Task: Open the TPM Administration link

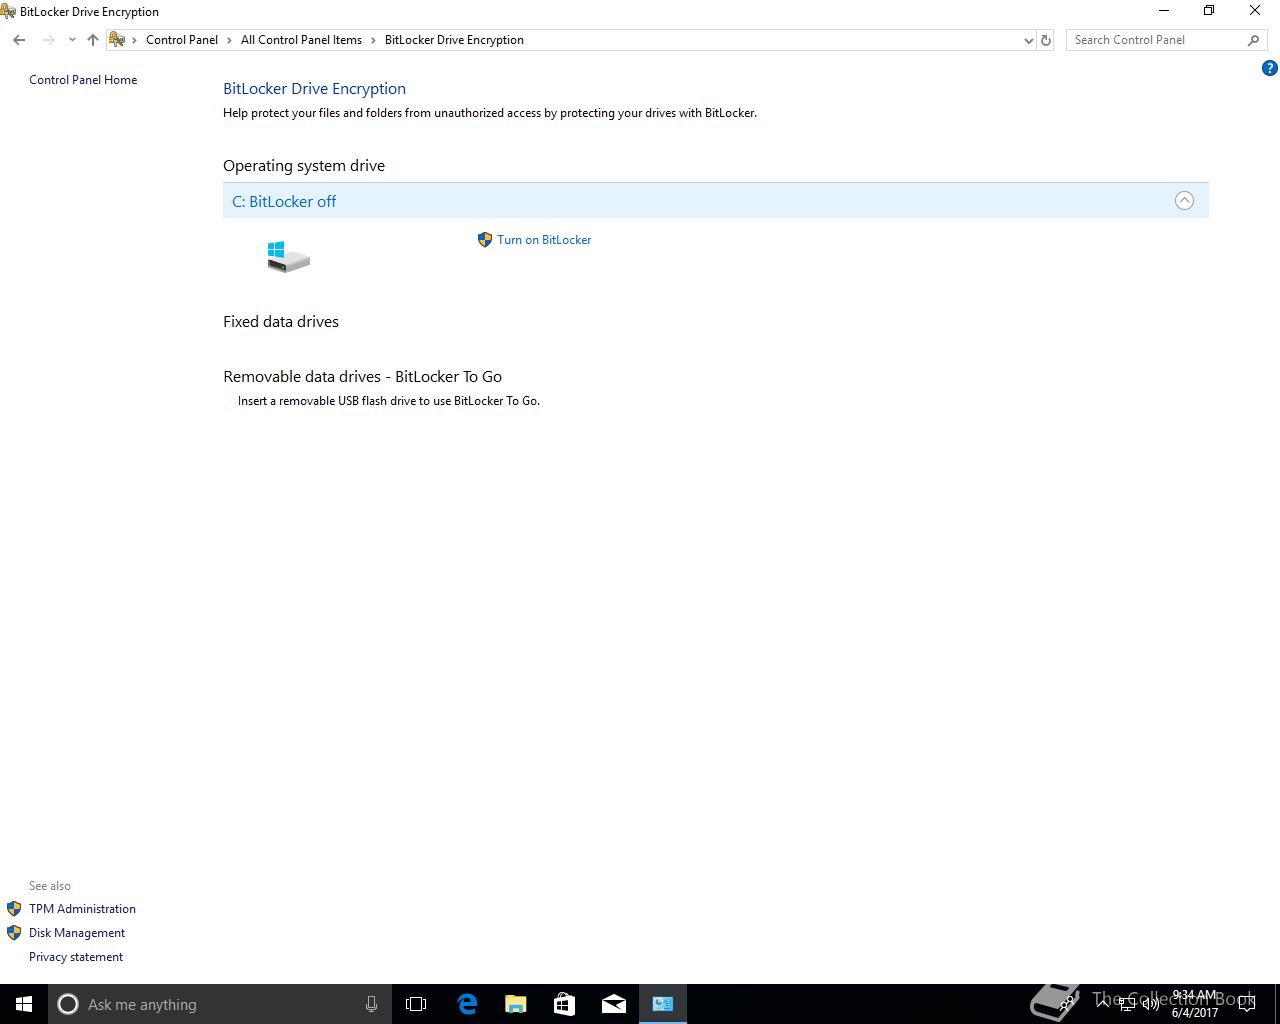Action: point(82,909)
